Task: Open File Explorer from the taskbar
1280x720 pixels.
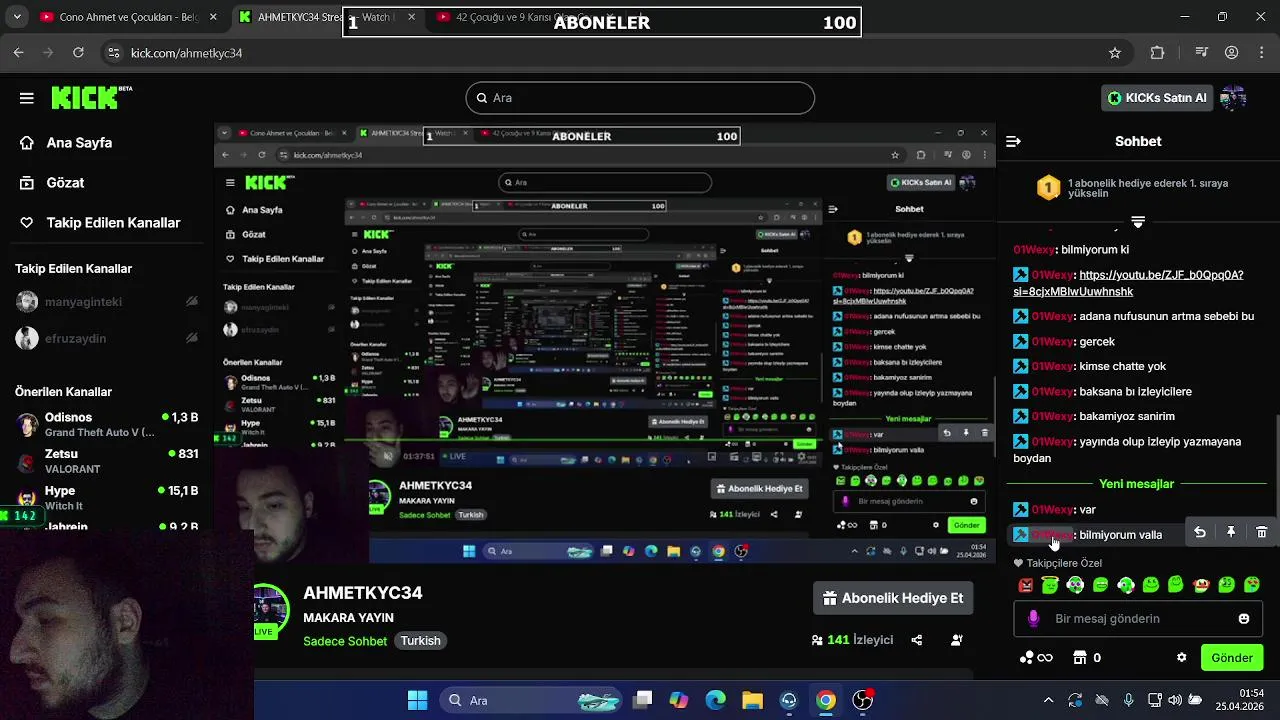Action: point(752,700)
